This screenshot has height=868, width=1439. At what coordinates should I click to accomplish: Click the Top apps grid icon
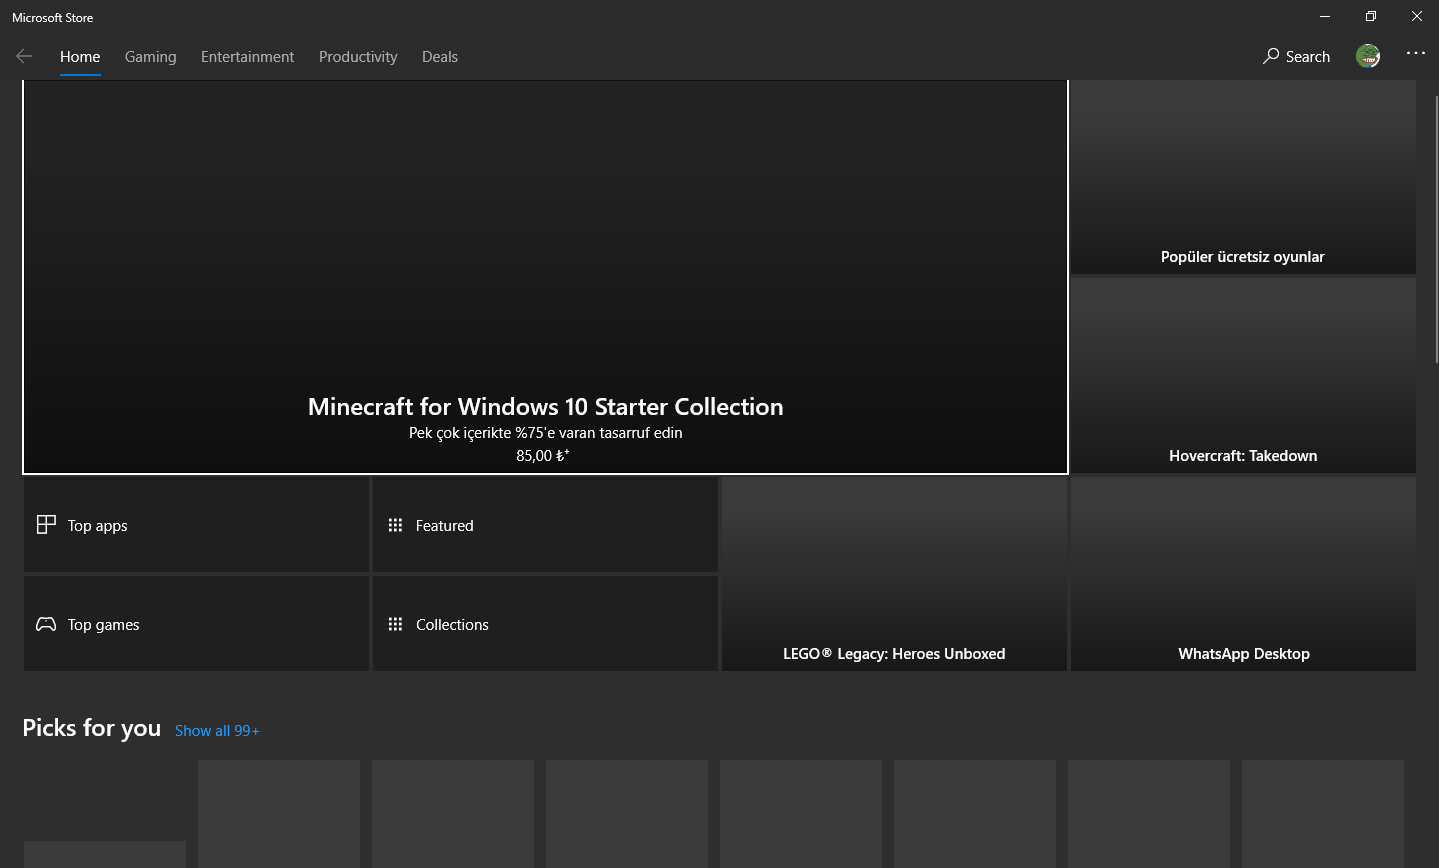point(46,525)
